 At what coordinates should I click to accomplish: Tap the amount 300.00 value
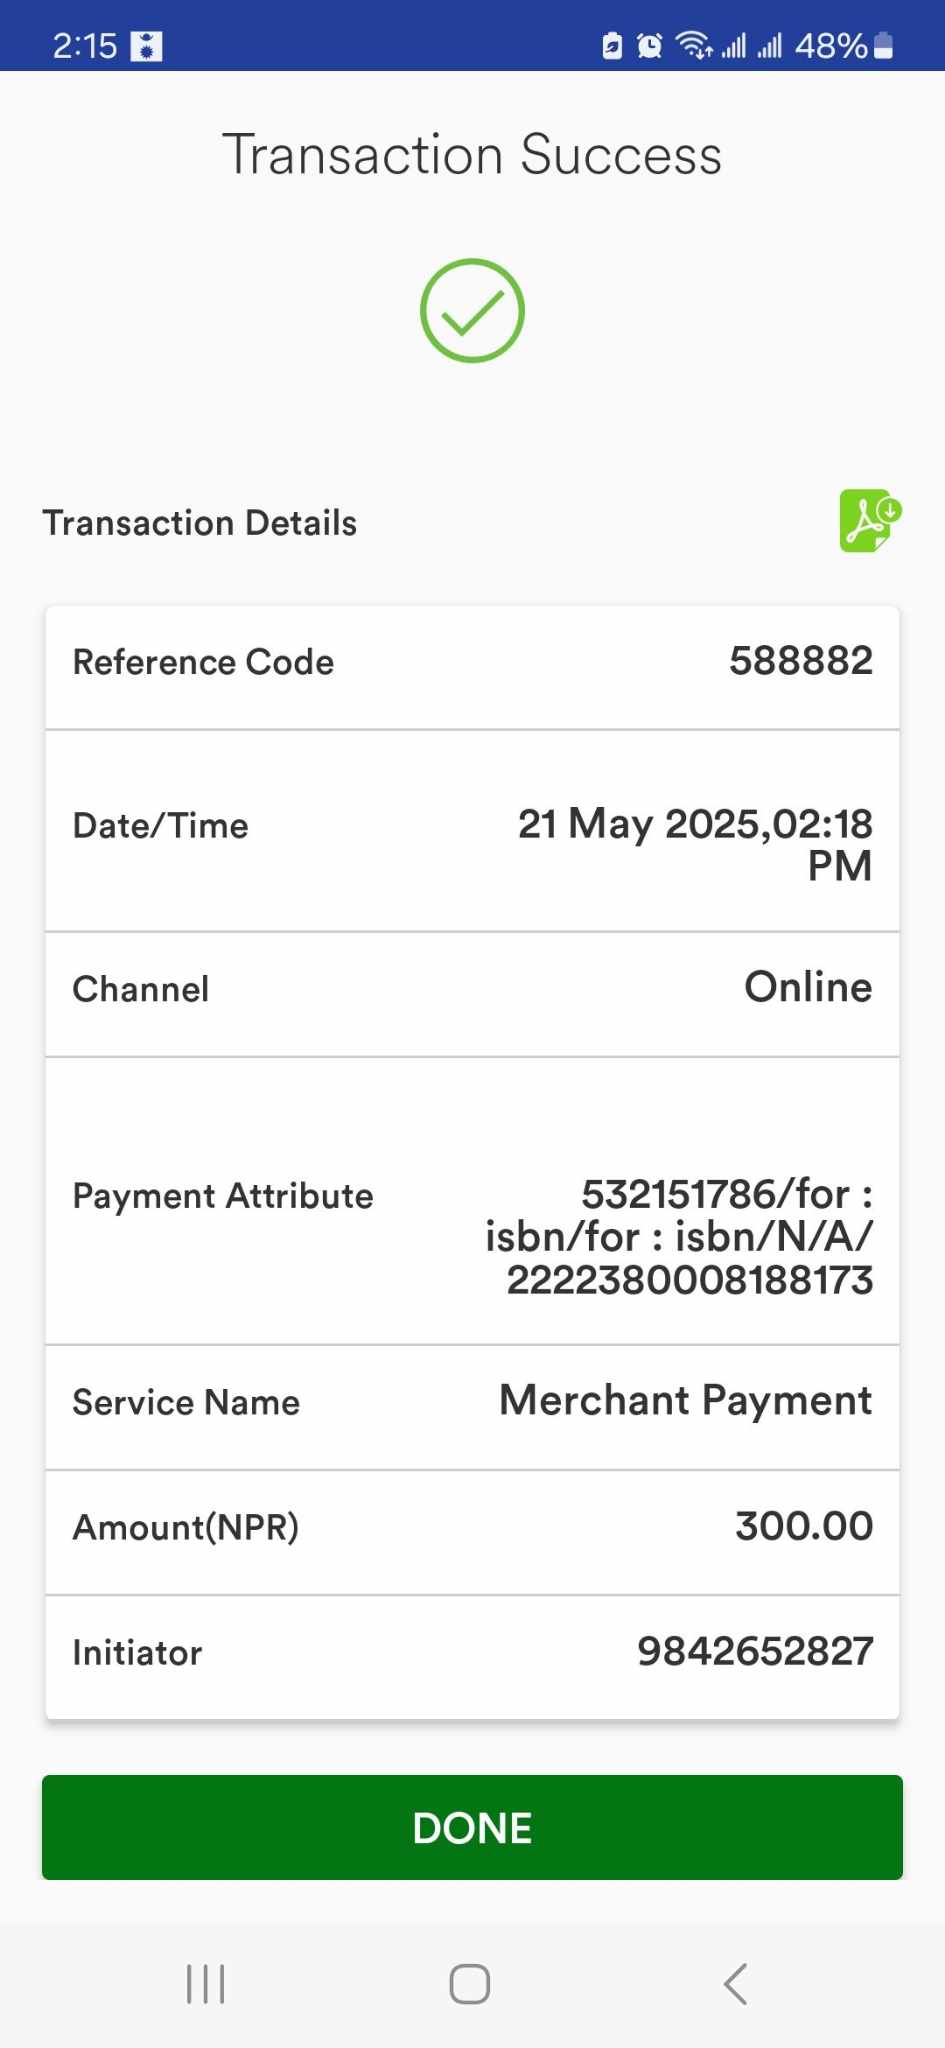[803, 1526]
